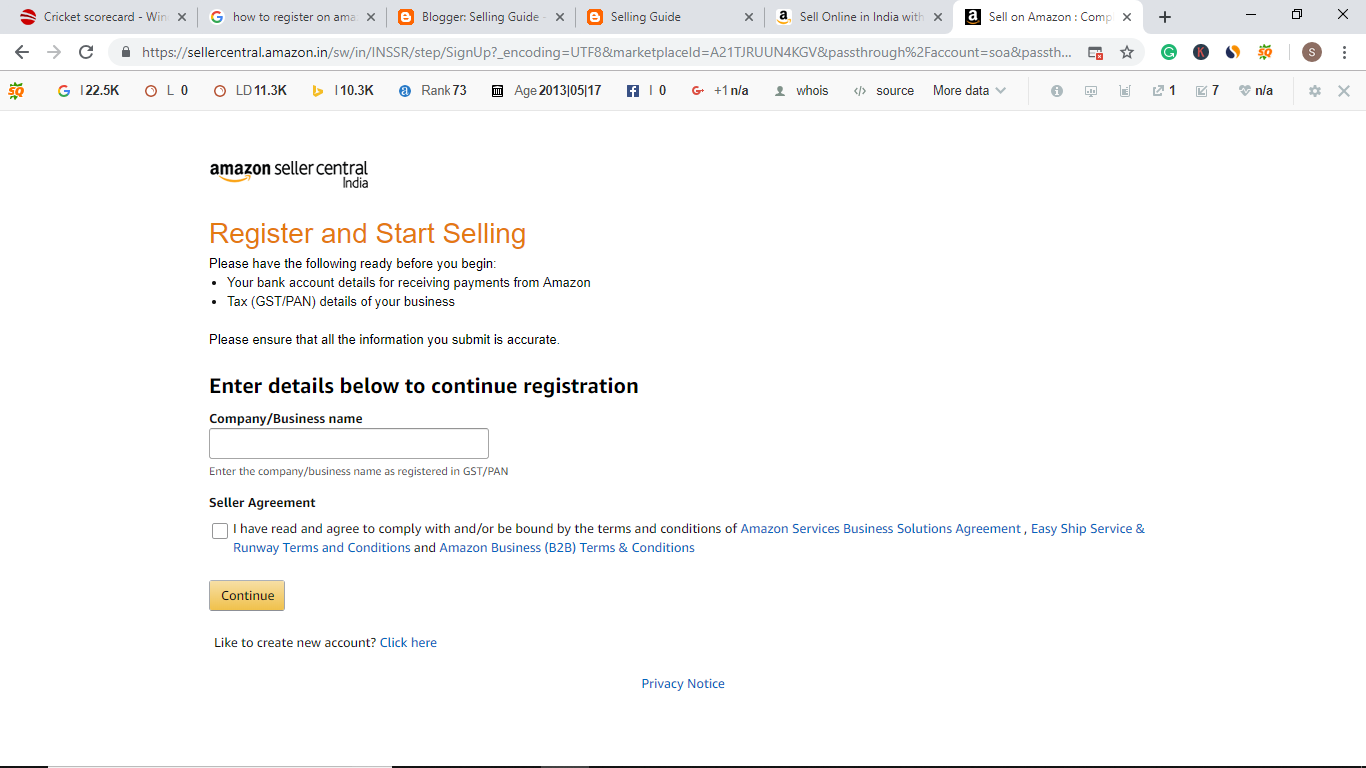Click the SEMrush n/a parameter icon
Viewport: 1366px width, 768px height.
(1256, 91)
